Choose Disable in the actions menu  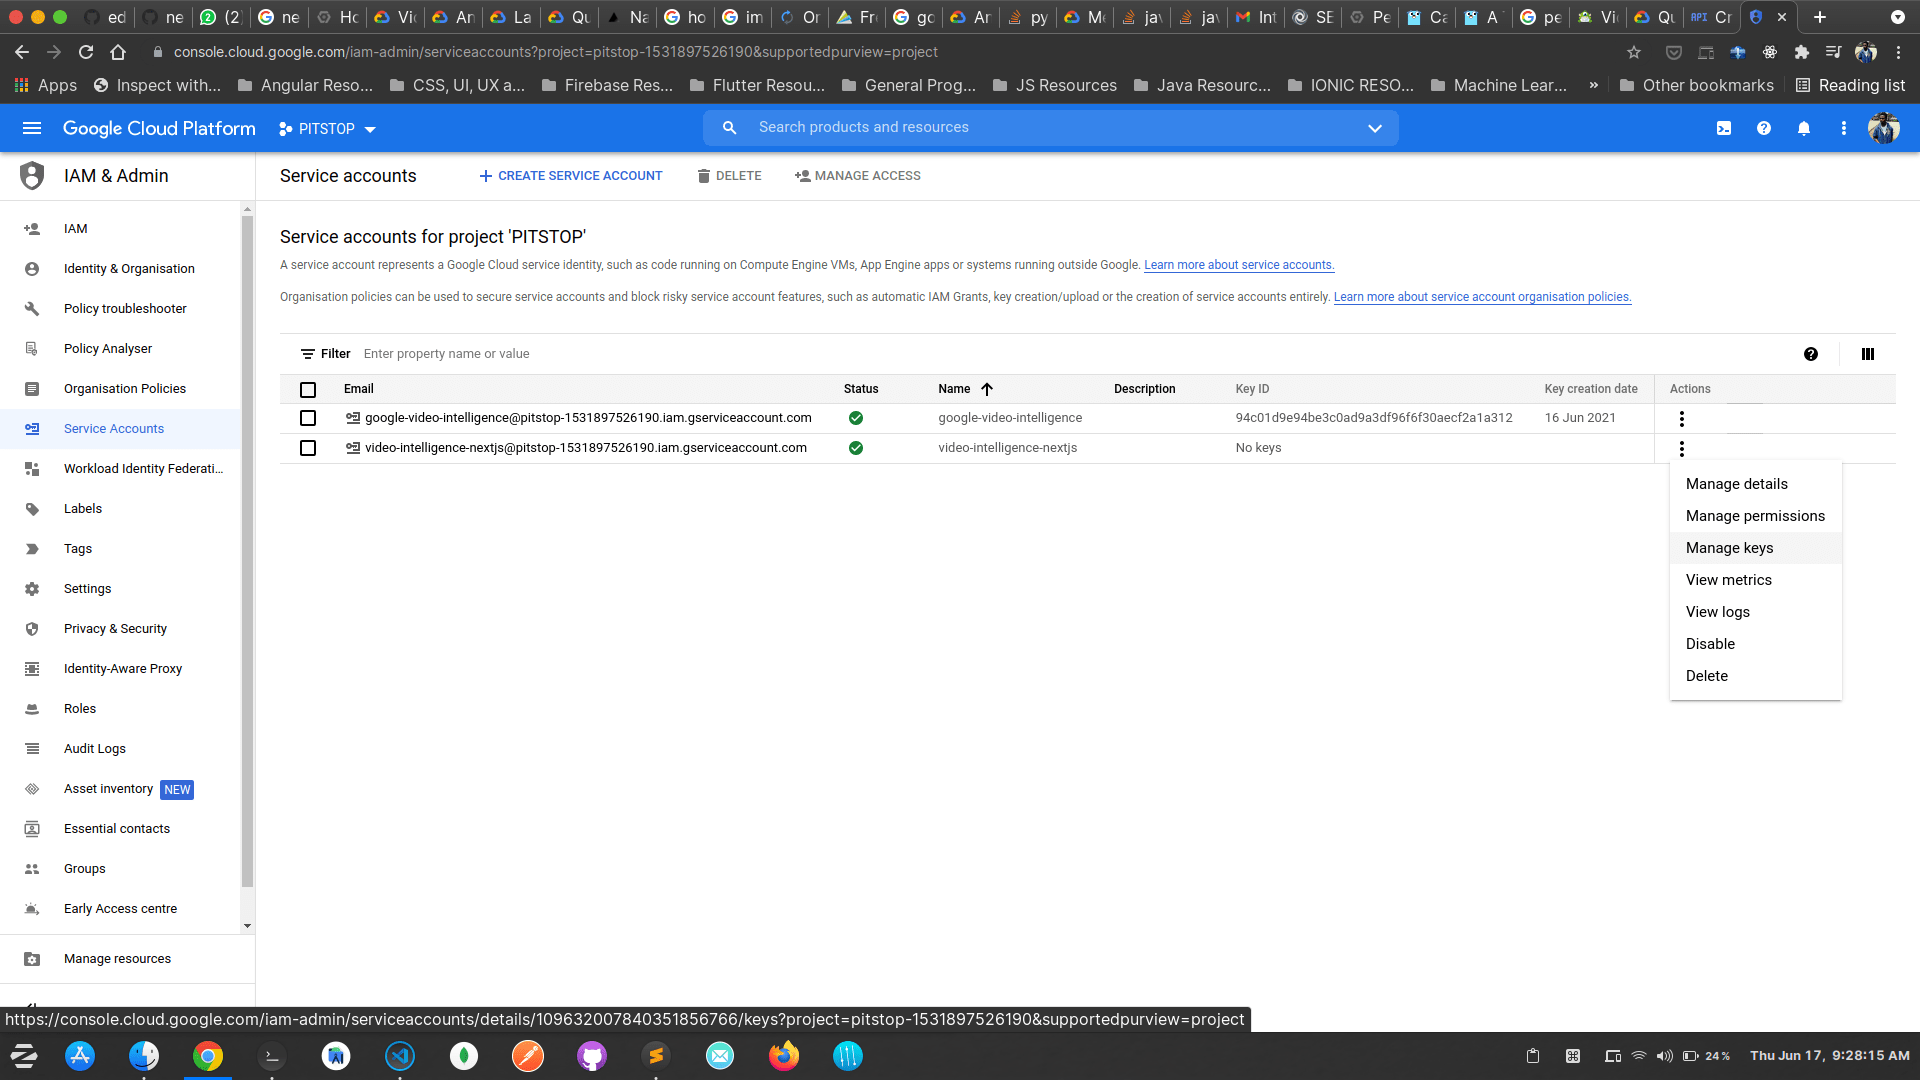coord(1710,644)
